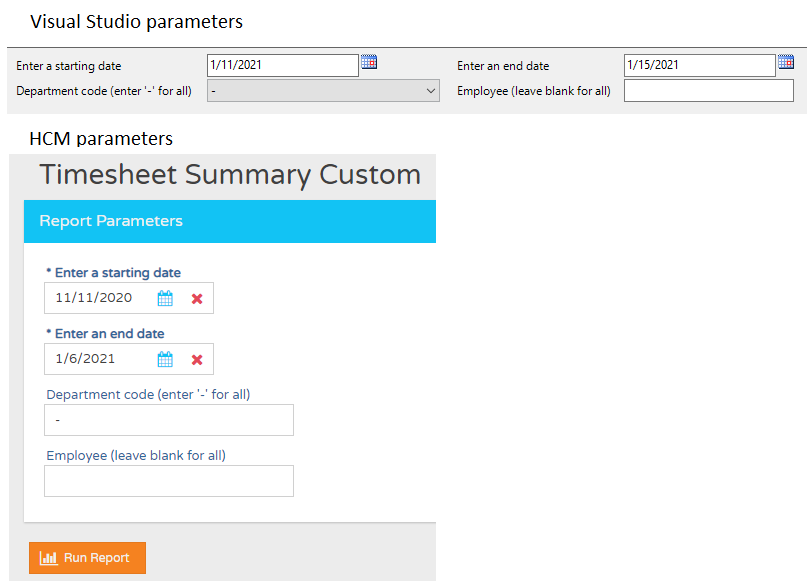Open the HCM starting date calendar icon
The width and height of the screenshot is (808, 581).
165,298
